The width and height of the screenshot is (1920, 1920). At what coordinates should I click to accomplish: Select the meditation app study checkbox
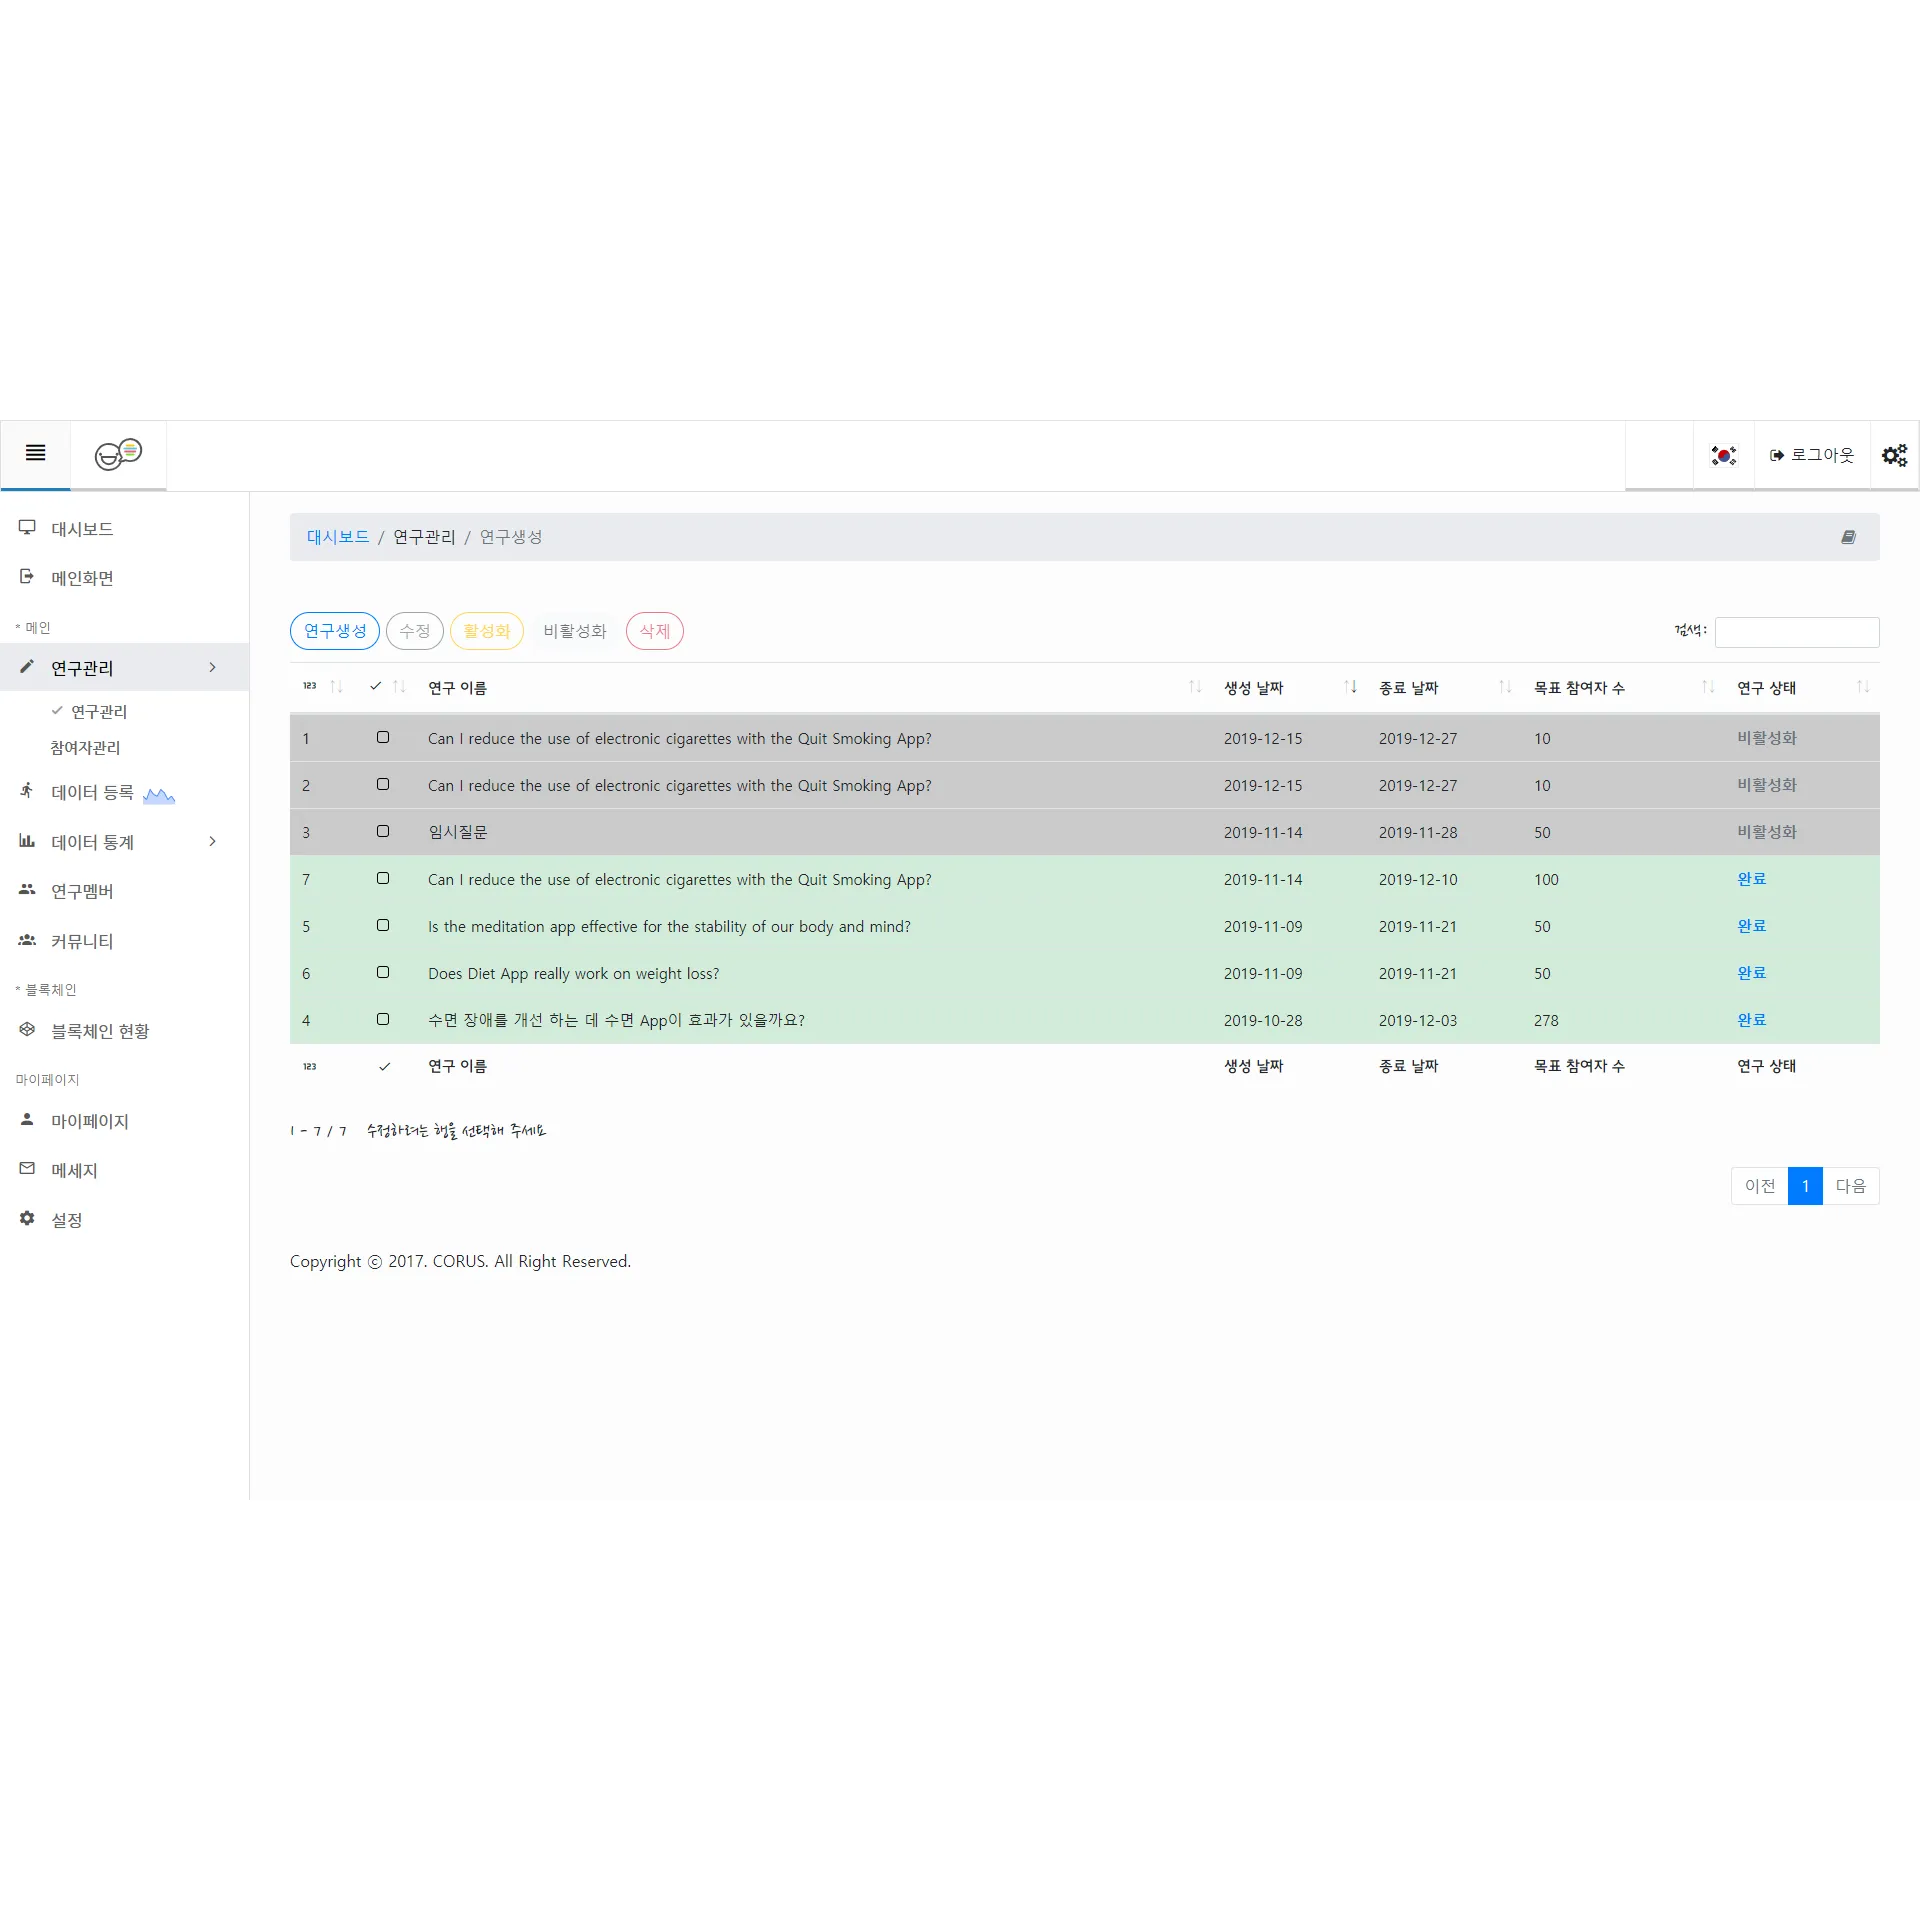383,926
